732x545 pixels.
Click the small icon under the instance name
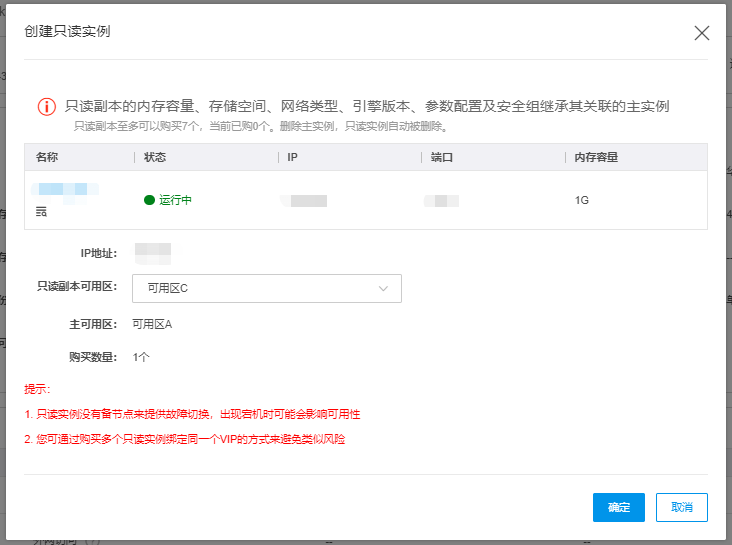41,212
